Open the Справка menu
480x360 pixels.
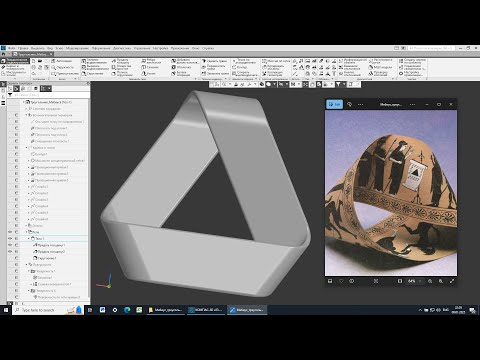pyautogui.click(x=208, y=48)
